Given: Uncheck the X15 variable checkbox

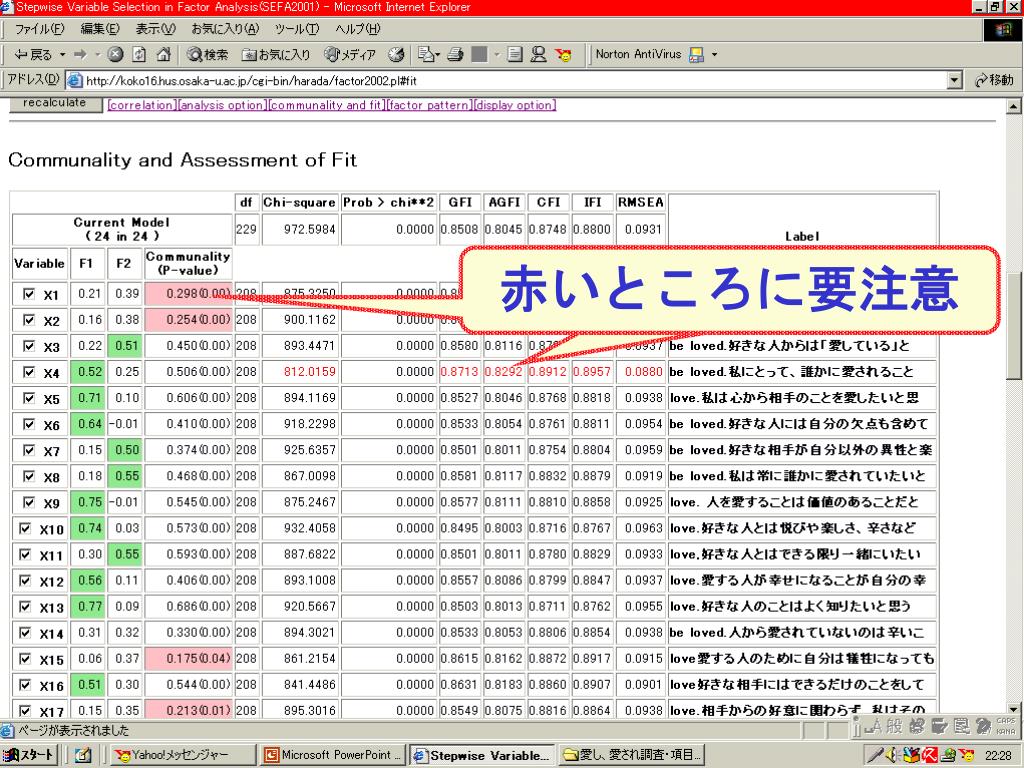Looking at the screenshot, I should [x=25, y=658].
